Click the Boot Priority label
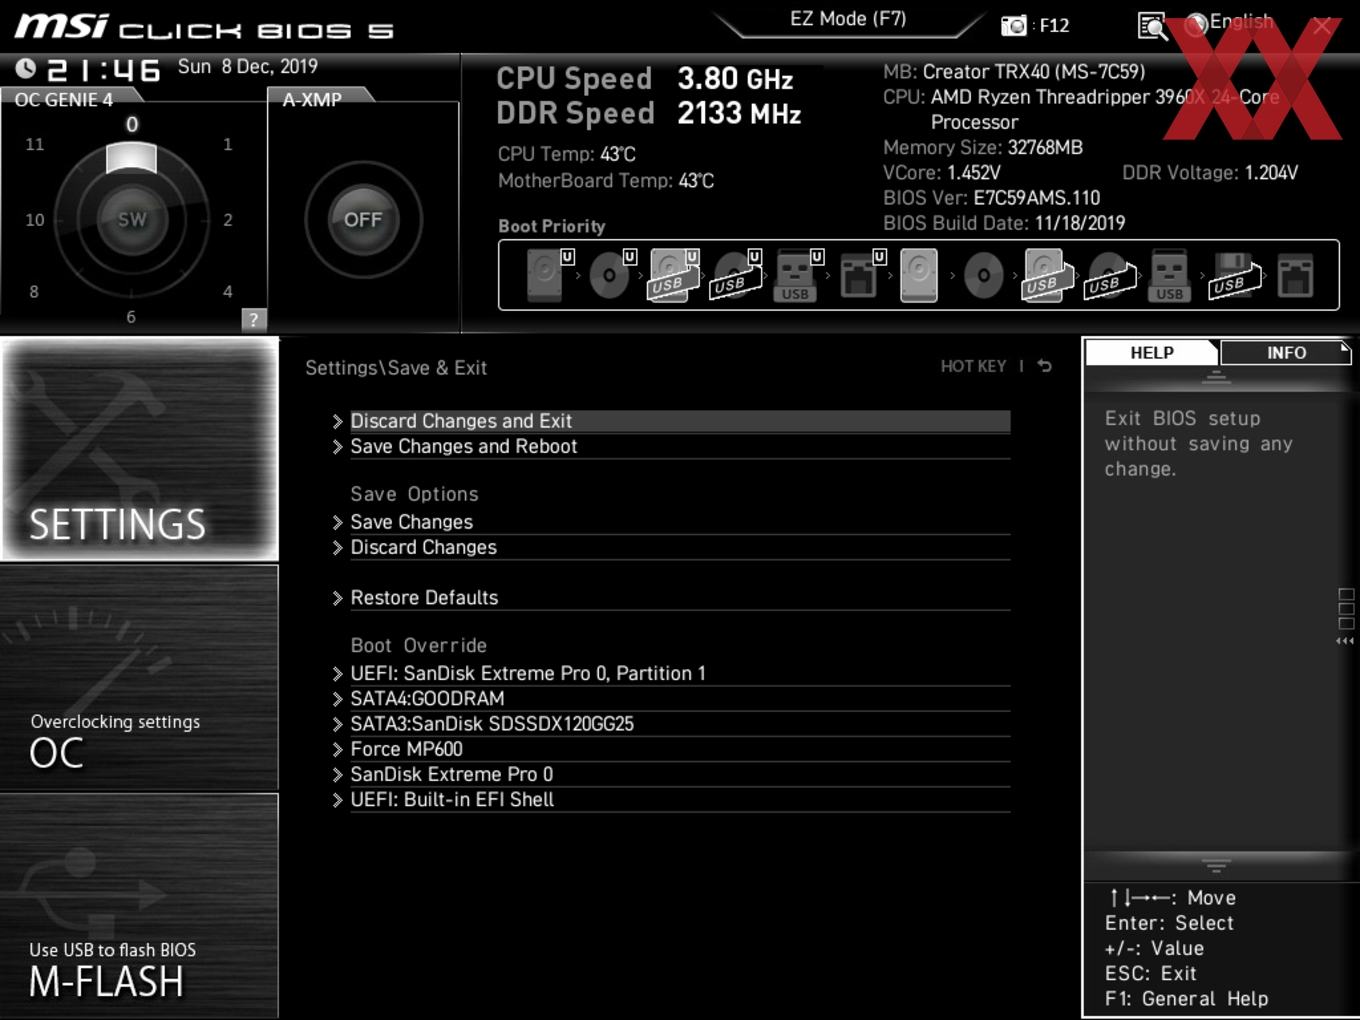Image resolution: width=1360 pixels, height=1020 pixels. click(552, 226)
